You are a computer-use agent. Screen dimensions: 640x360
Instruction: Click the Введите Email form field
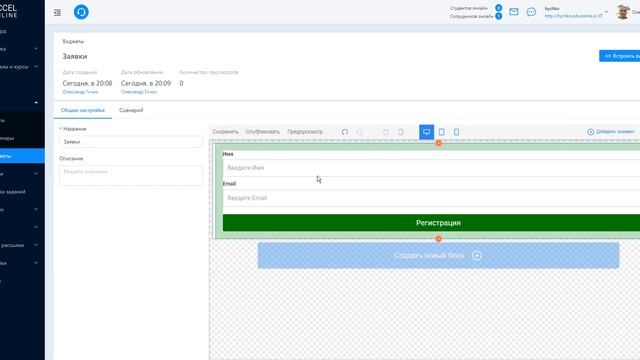[431, 198]
